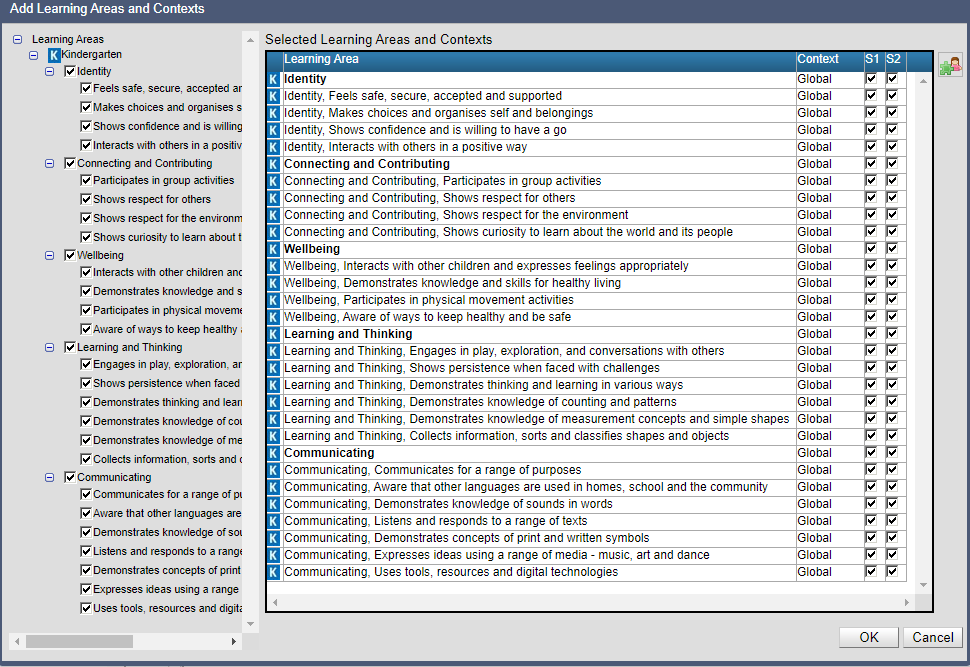Click the add learning area puzzle icon
The image size is (970, 667).
tap(949, 67)
